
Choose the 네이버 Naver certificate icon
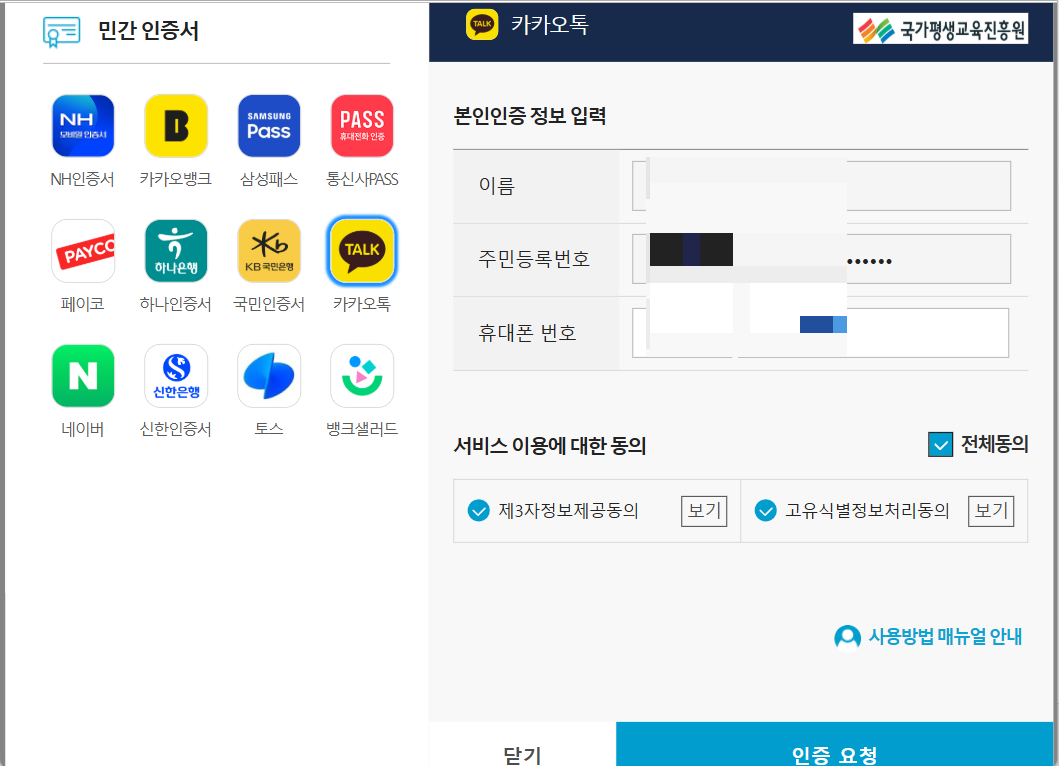(83, 376)
